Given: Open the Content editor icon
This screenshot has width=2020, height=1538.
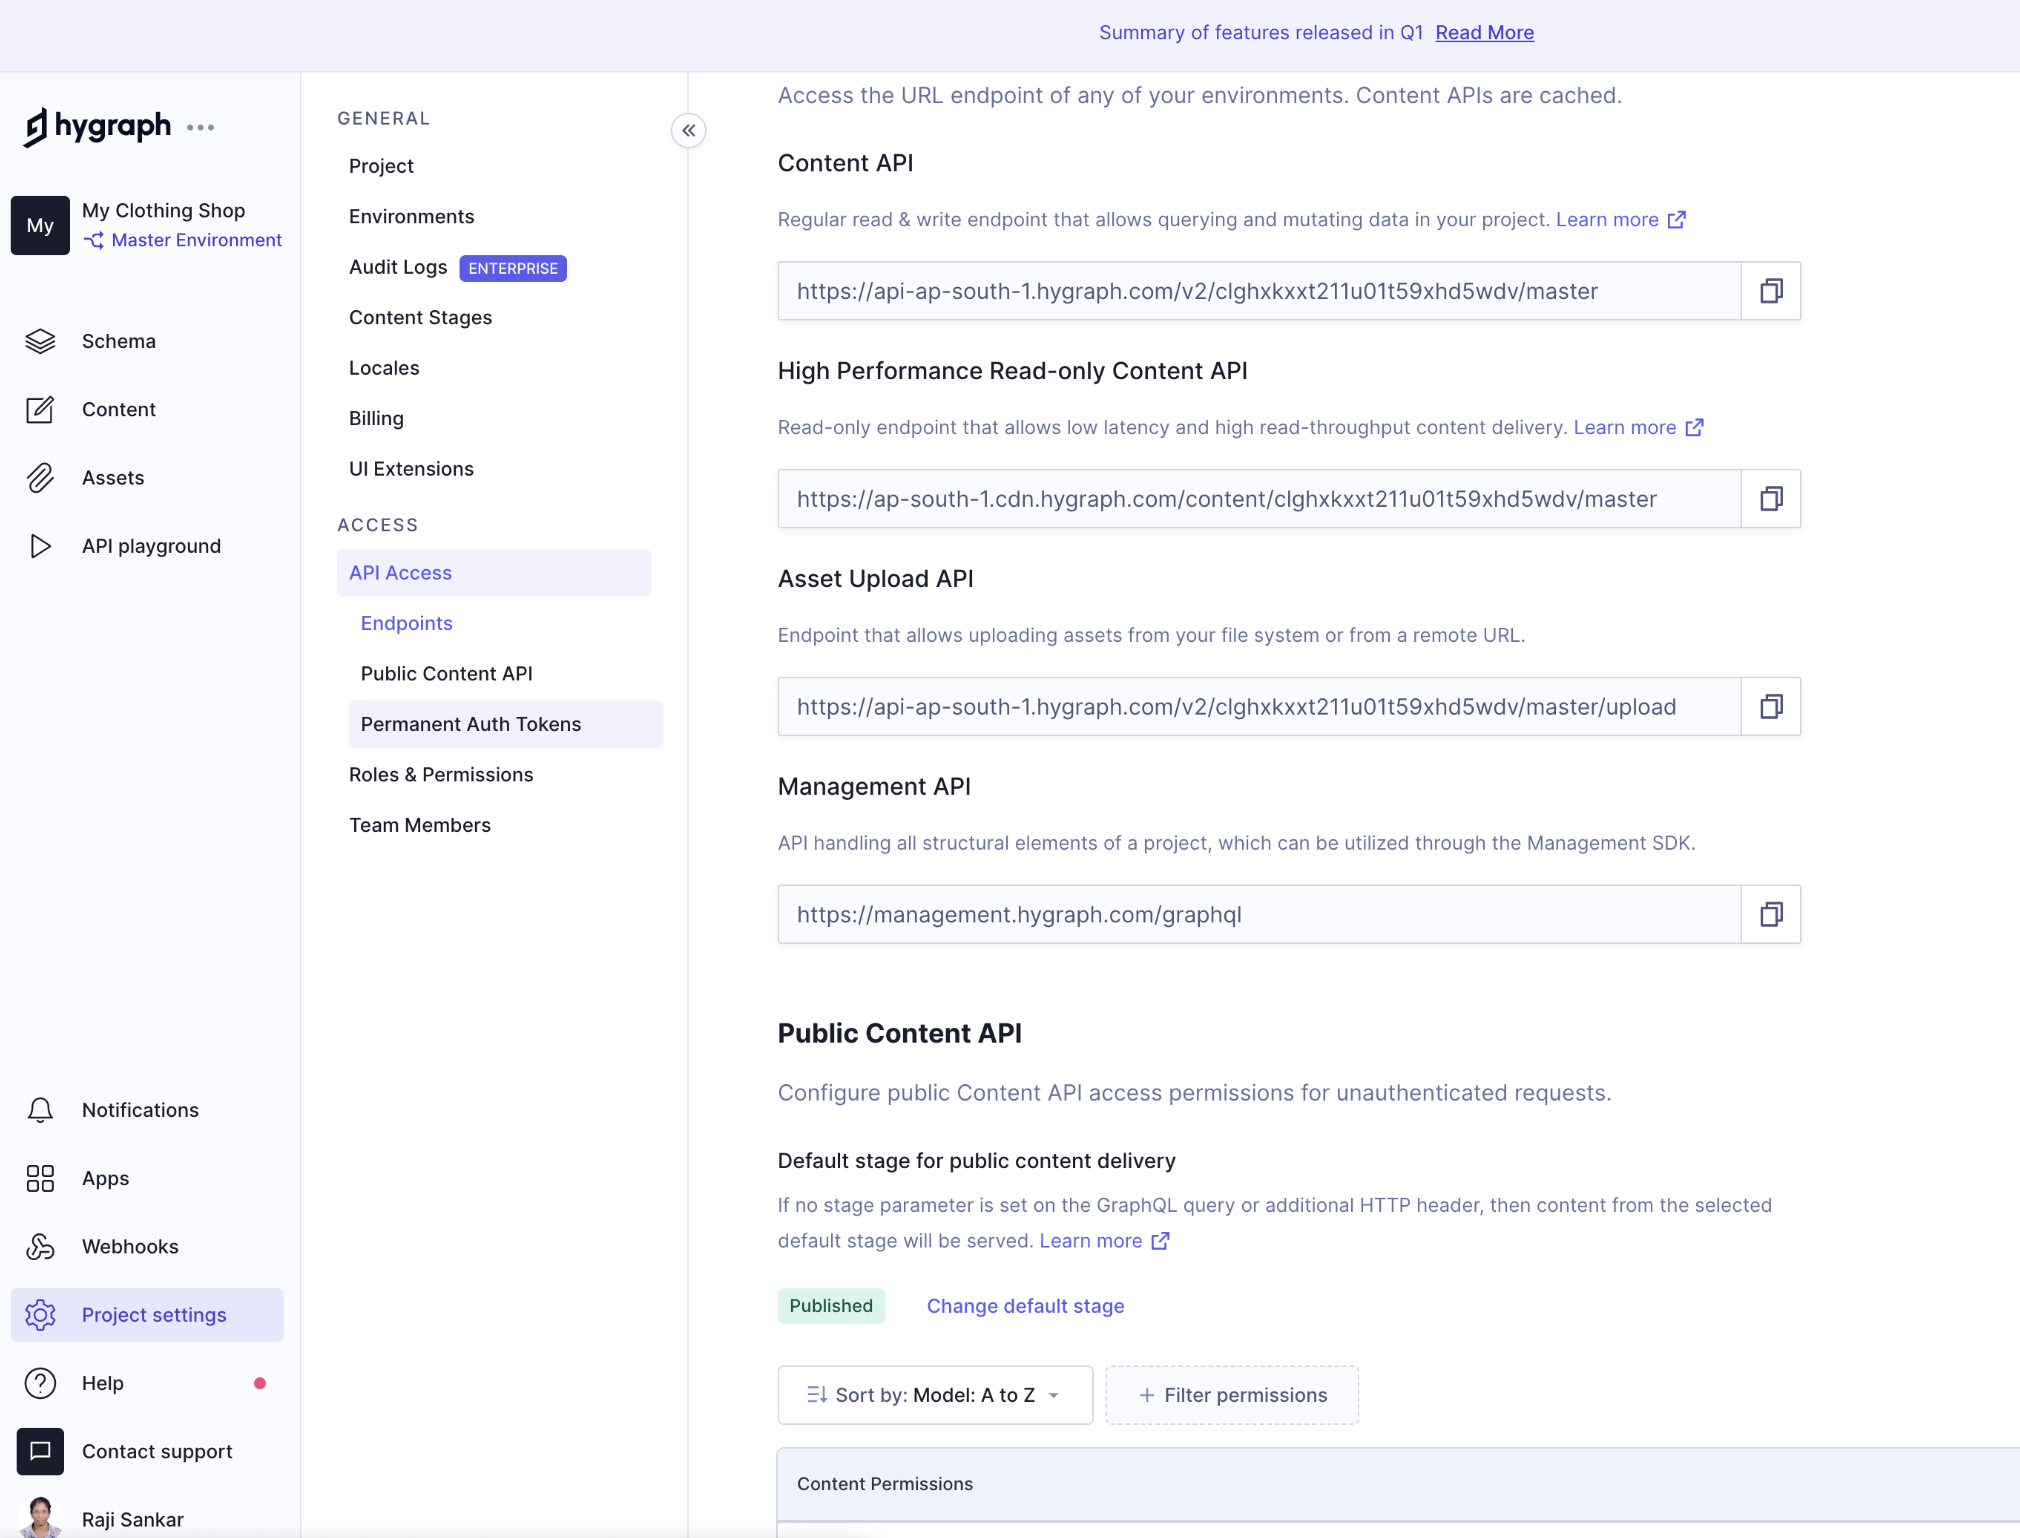Looking at the screenshot, I should click(40, 409).
